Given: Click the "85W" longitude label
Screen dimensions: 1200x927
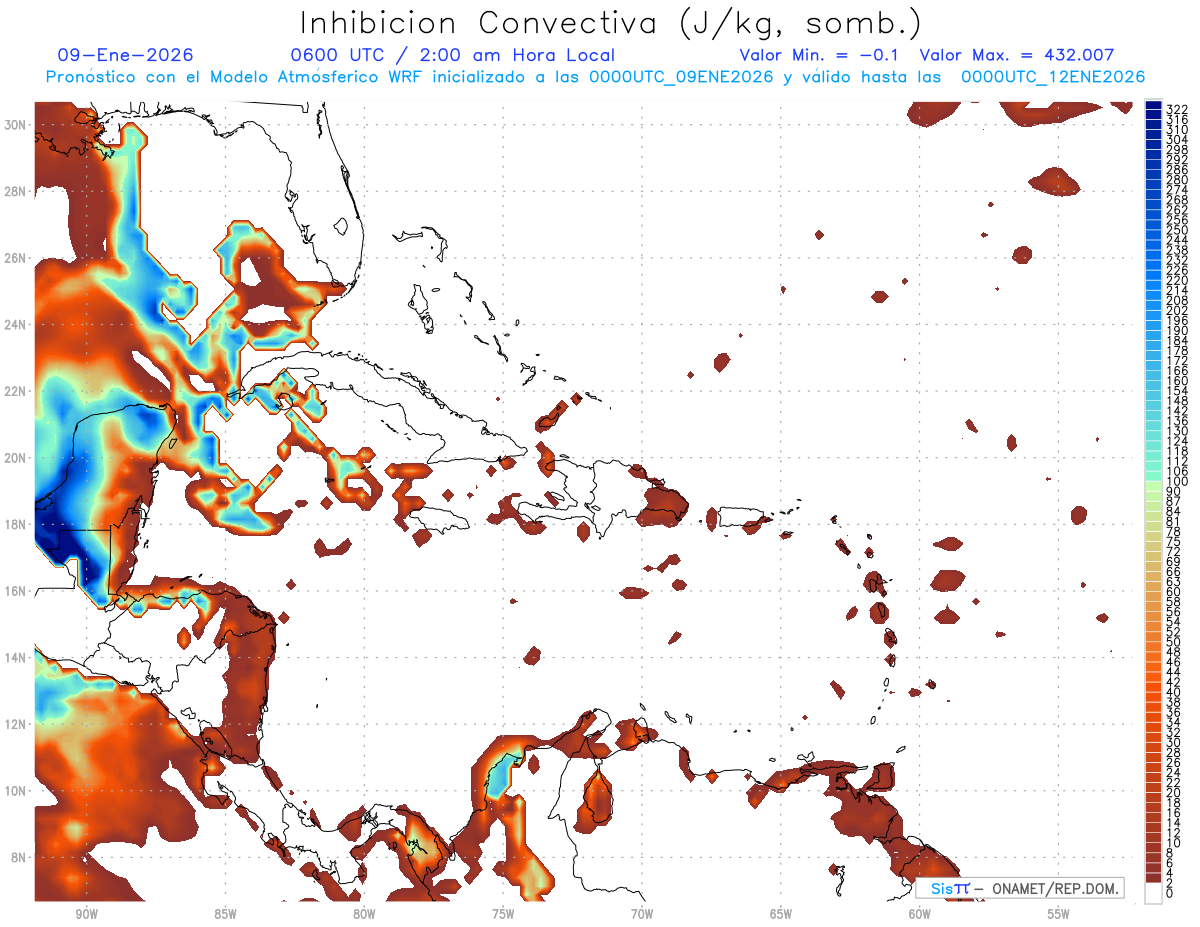Looking at the screenshot, I should (x=225, y=914).
